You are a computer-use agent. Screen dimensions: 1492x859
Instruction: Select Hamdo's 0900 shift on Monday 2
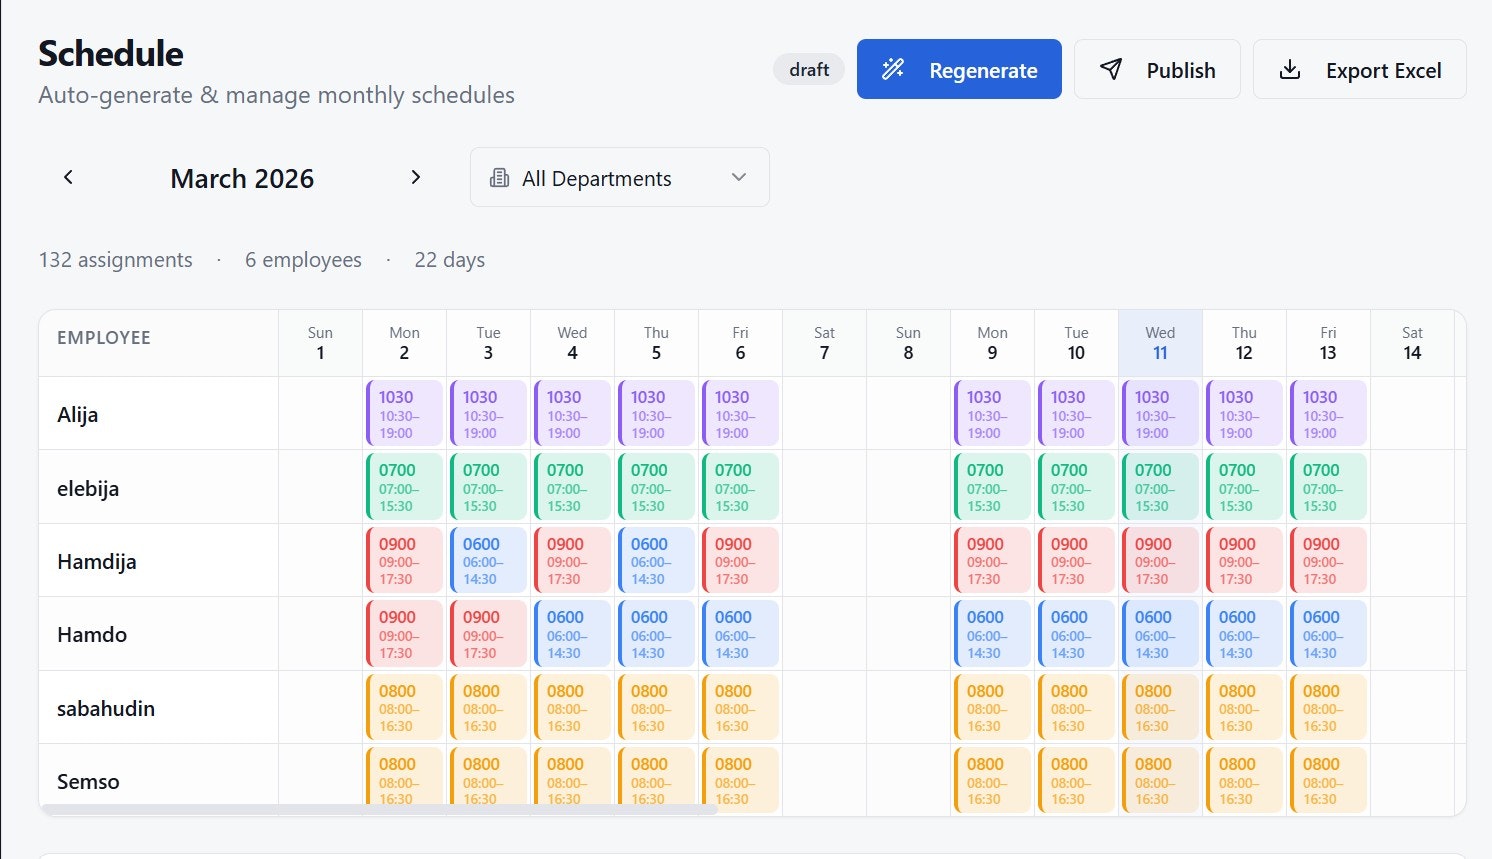(x=404, y=633)
